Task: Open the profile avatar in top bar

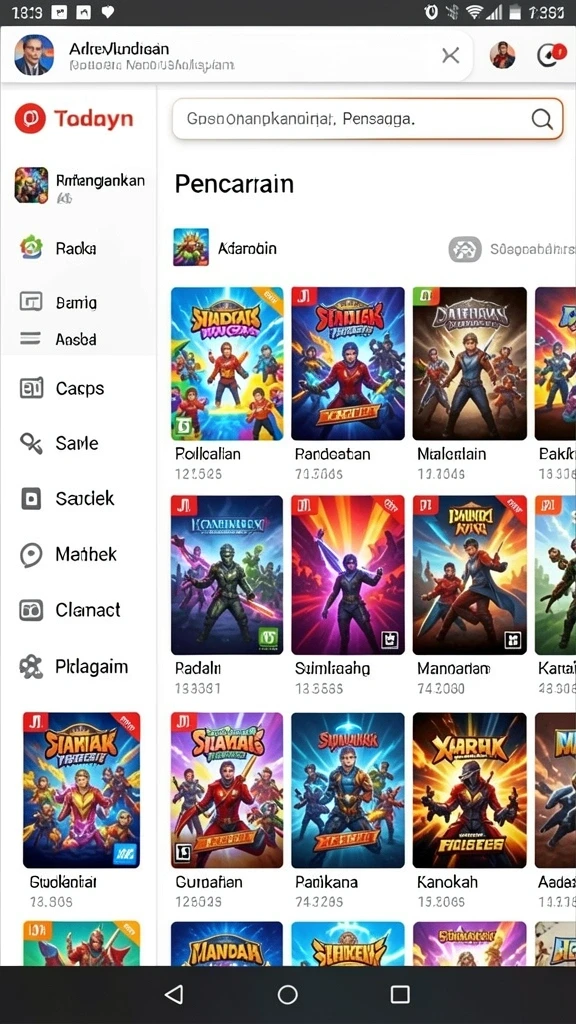Action: (x=502, y=56)
